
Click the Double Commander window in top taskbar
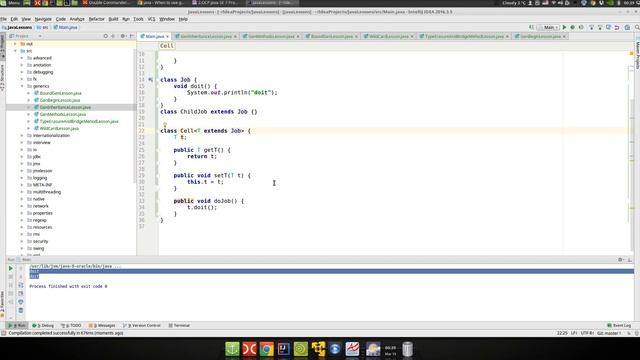tap(106, 3)
